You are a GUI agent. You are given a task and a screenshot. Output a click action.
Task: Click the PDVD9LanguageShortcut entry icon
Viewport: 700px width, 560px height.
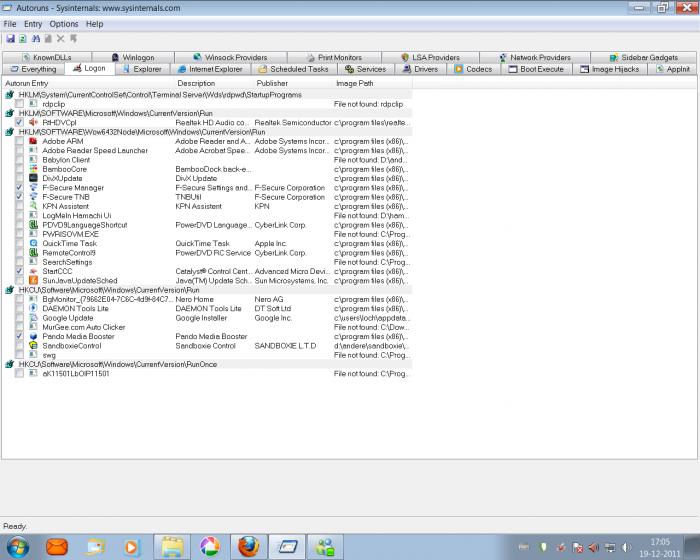(x=33, y=225)
